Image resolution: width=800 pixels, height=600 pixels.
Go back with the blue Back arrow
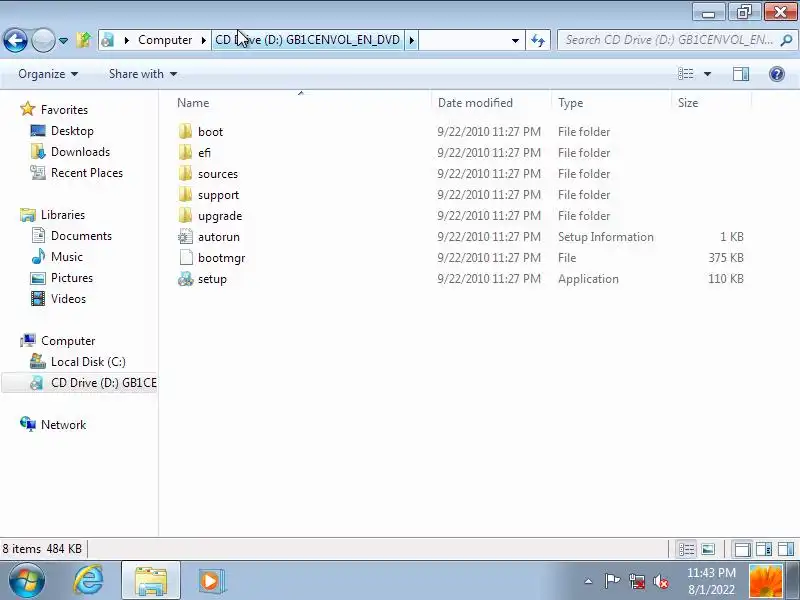15,40
